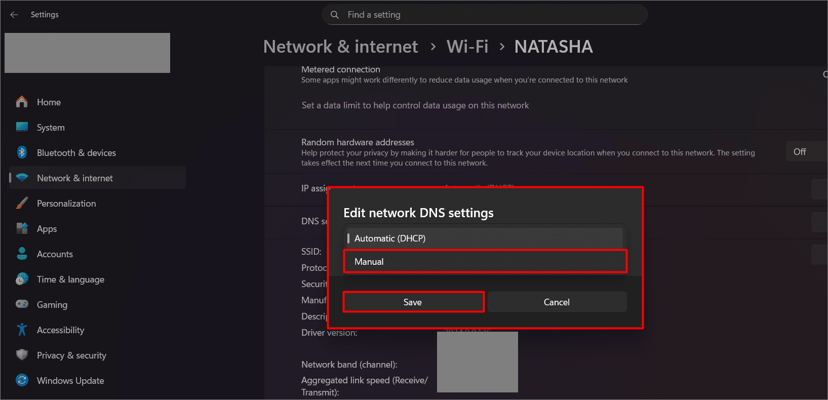Open Windows Update page
The image size is (828, 400).
coord(98,381)
